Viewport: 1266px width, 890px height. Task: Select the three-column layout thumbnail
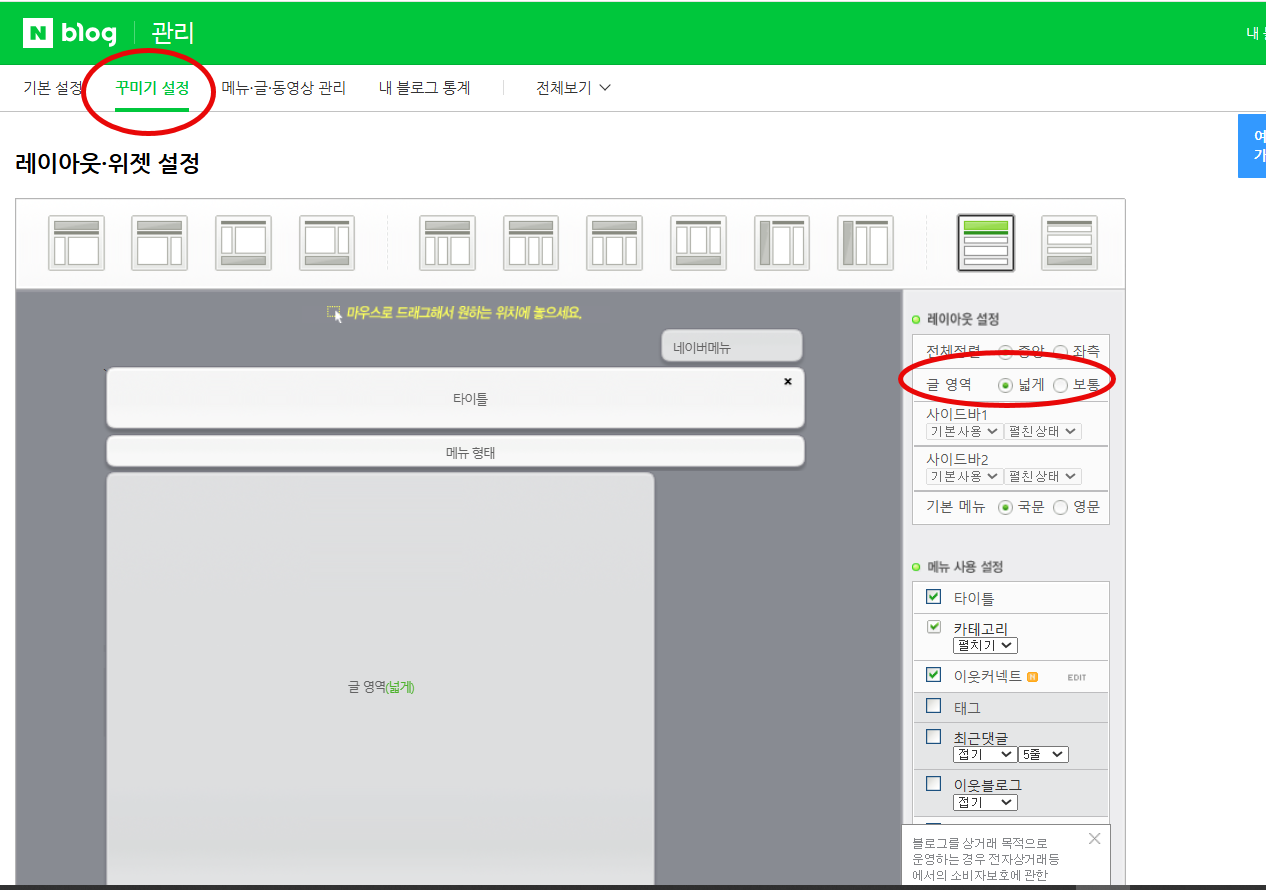[530, 242]
